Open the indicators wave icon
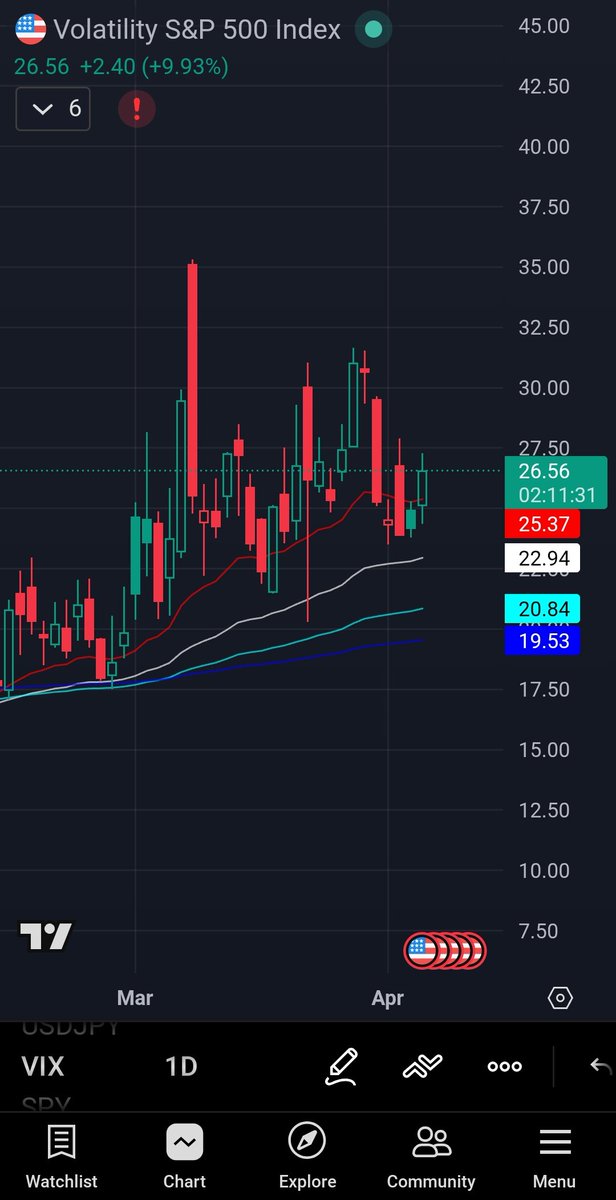The height and width of the screenshot is (1200, 616). pyautogui.click(x=422, y=1067)
